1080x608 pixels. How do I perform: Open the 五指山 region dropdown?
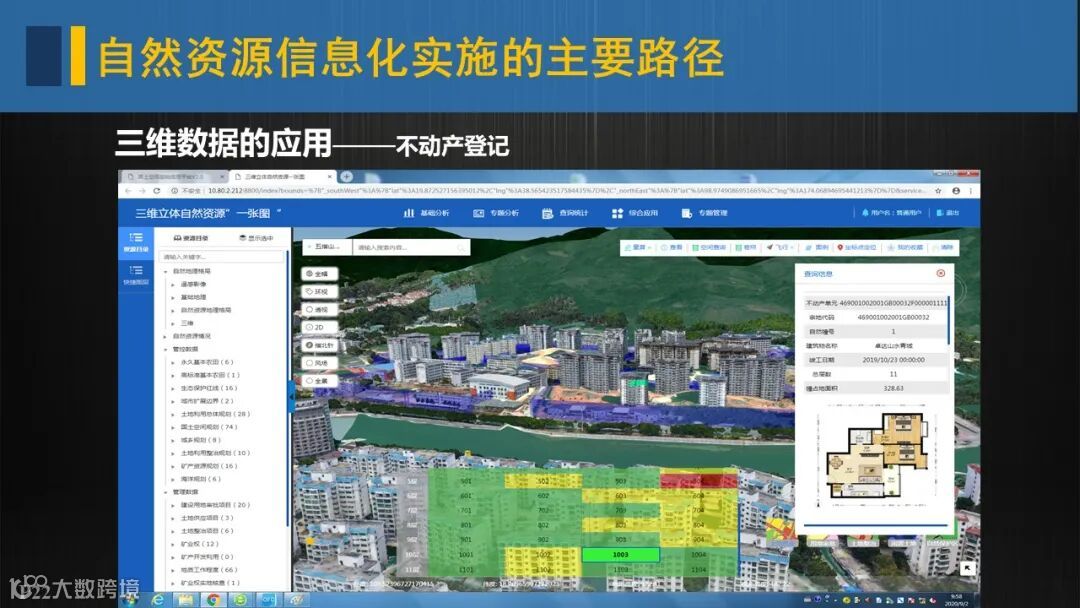(x=326, y=247)
